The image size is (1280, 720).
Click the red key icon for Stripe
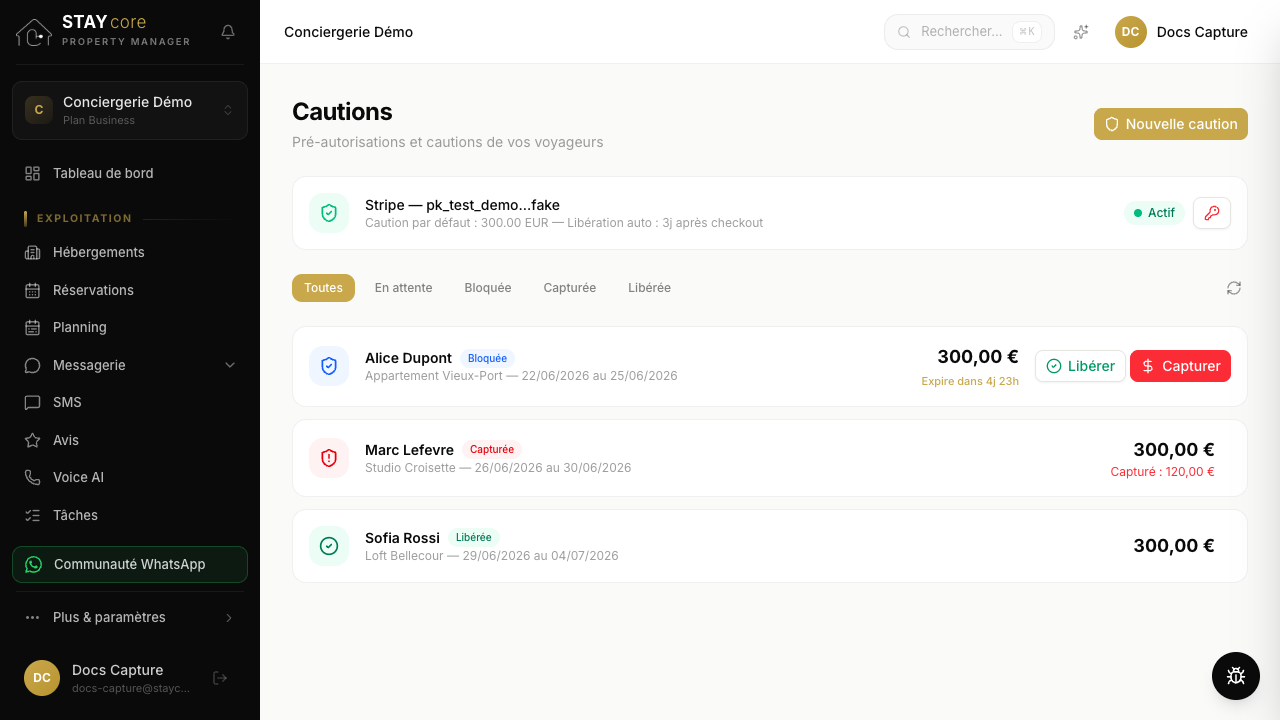tap(1212, 213)
